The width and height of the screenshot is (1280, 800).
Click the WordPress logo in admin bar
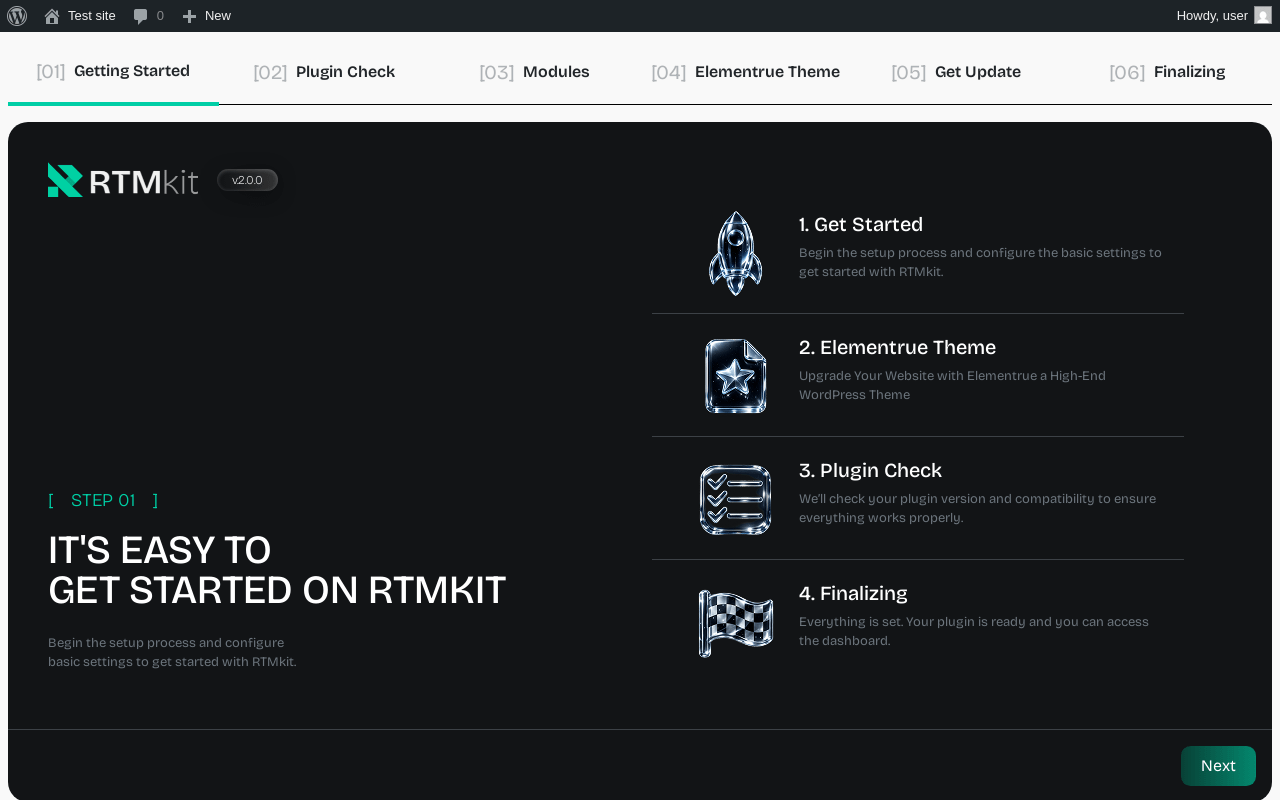pos(17,16)
